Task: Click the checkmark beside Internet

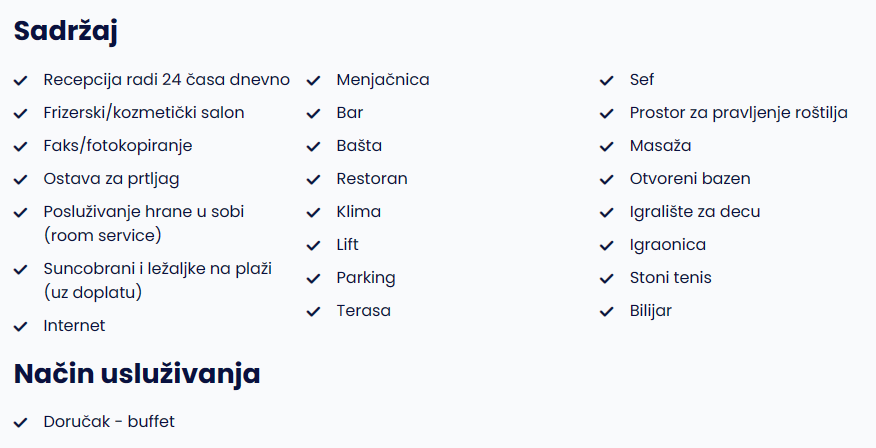Action: click(21, 326)
